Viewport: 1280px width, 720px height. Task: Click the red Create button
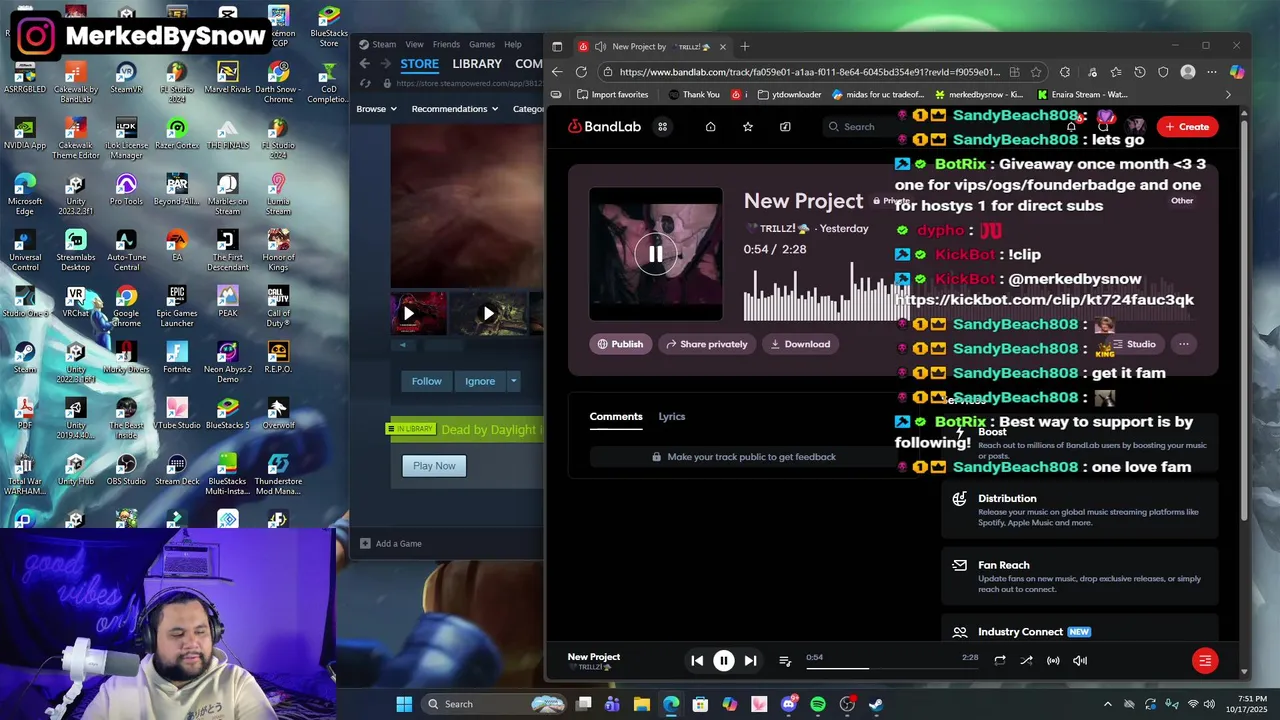[x=1188, y=127]
